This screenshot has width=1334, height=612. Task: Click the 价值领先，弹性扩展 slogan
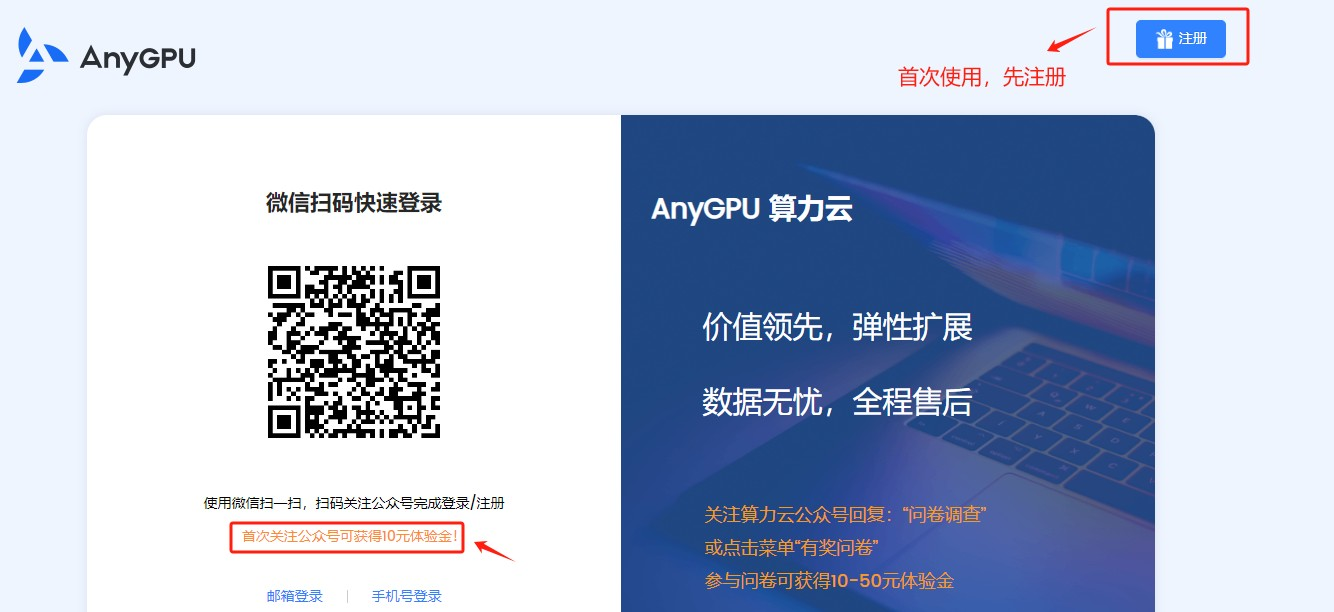[x=837, y=327]
